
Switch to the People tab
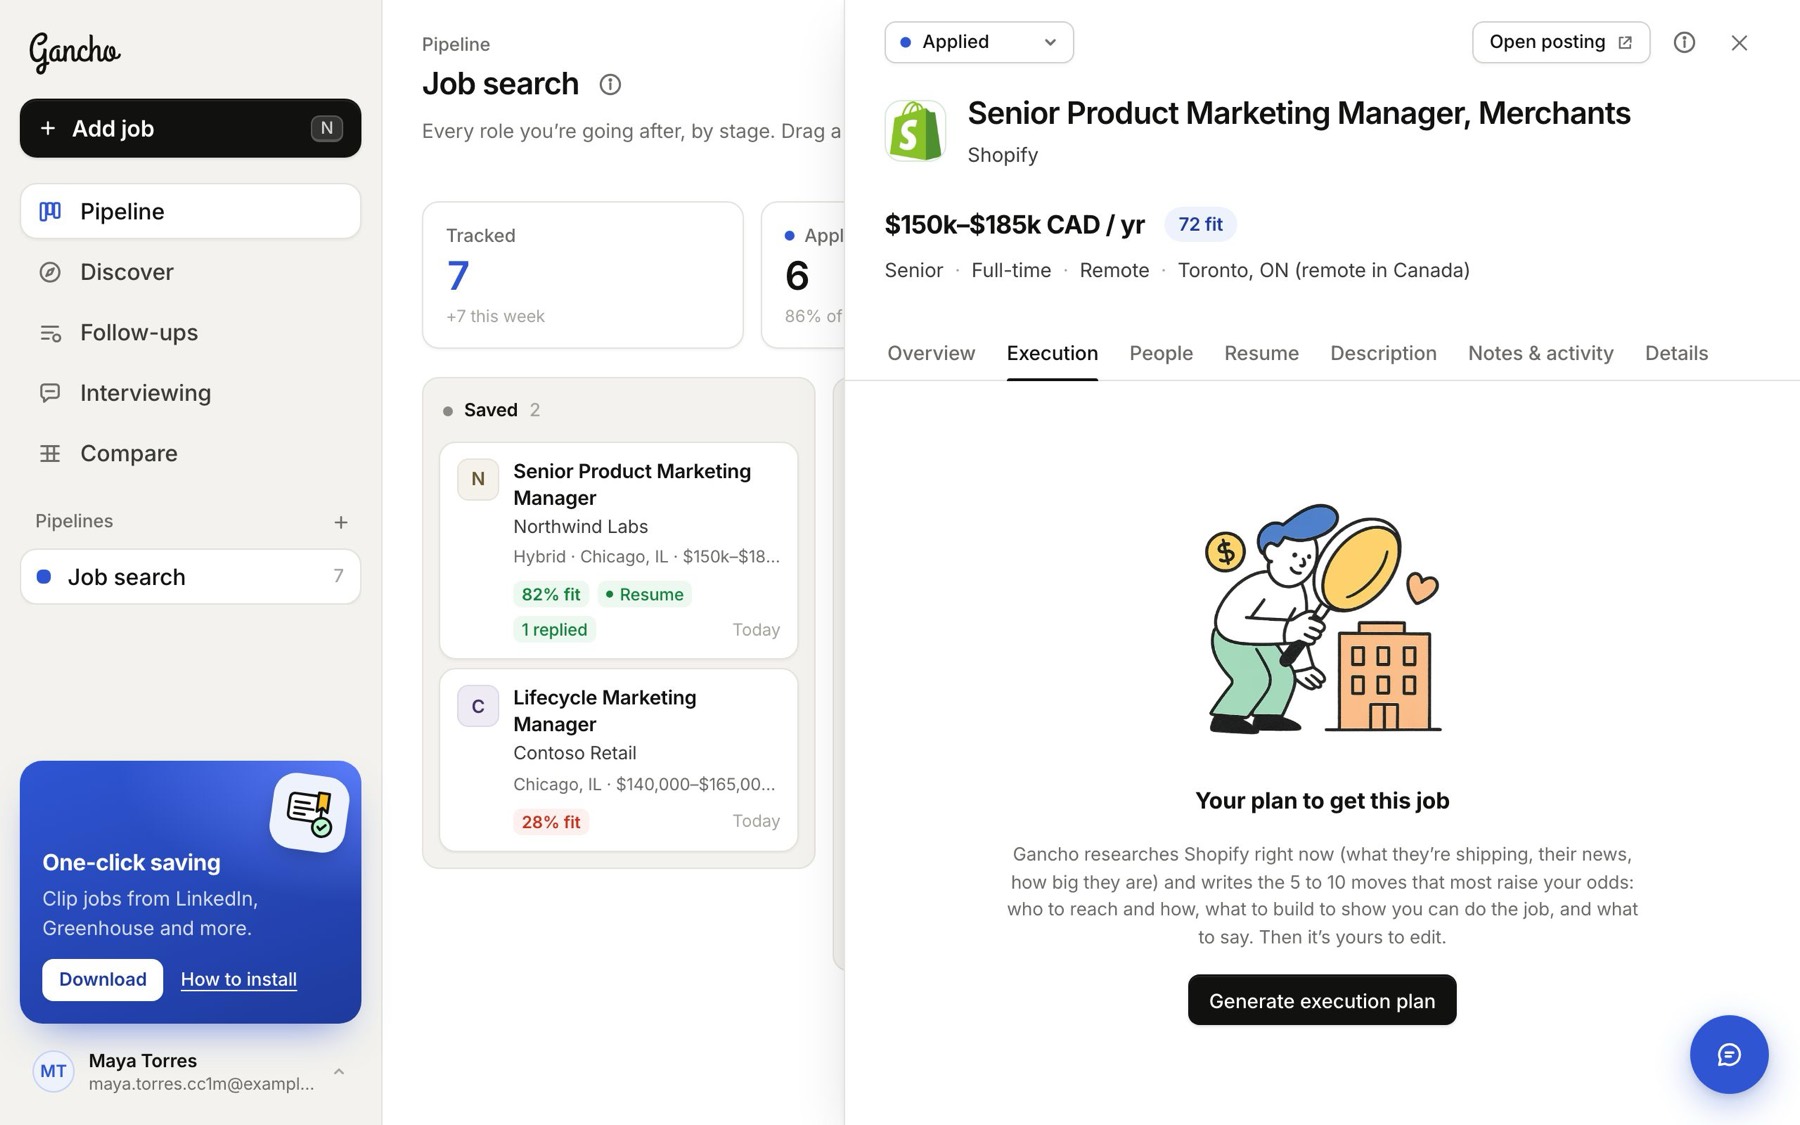[x=1161, y=353]
